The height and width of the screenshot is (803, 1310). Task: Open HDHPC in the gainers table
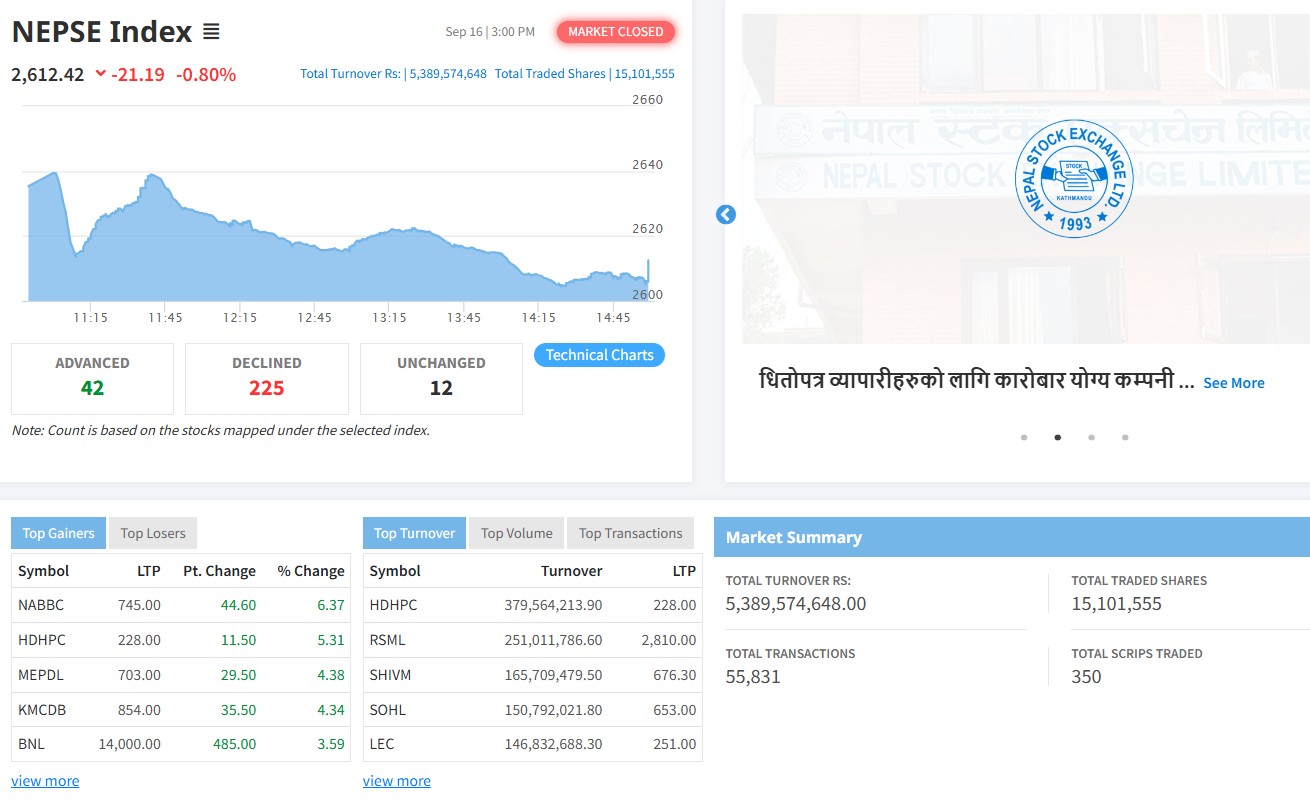41,640
